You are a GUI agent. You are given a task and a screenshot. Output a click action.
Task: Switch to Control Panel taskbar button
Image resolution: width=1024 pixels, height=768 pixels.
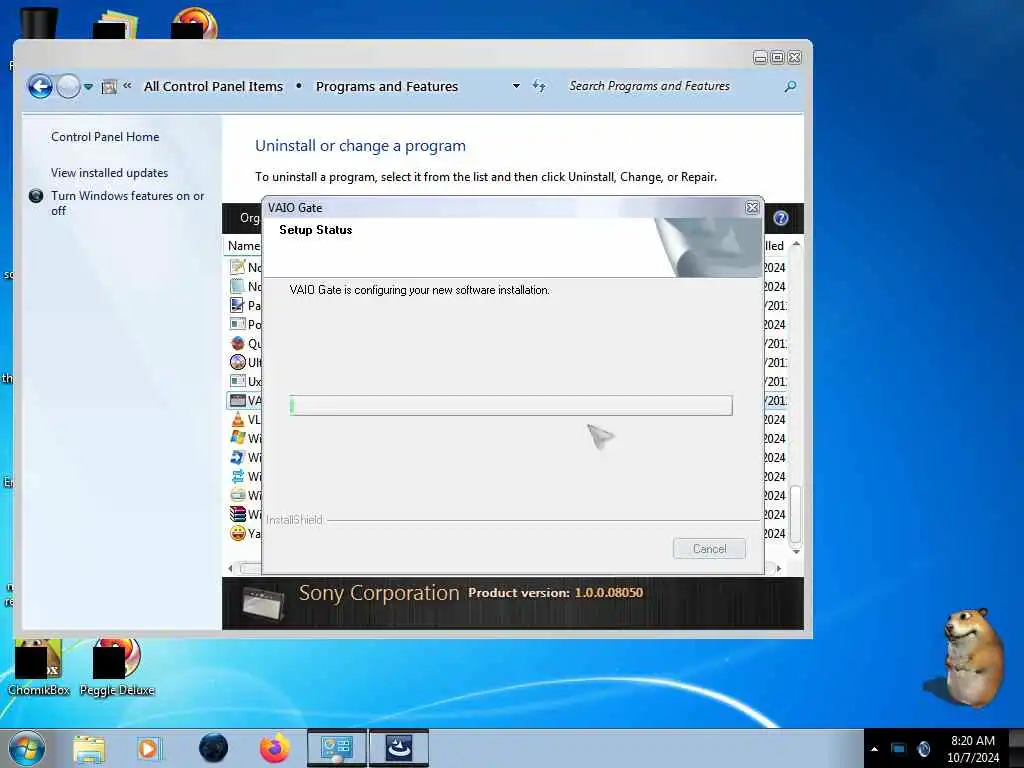[337, 748]
